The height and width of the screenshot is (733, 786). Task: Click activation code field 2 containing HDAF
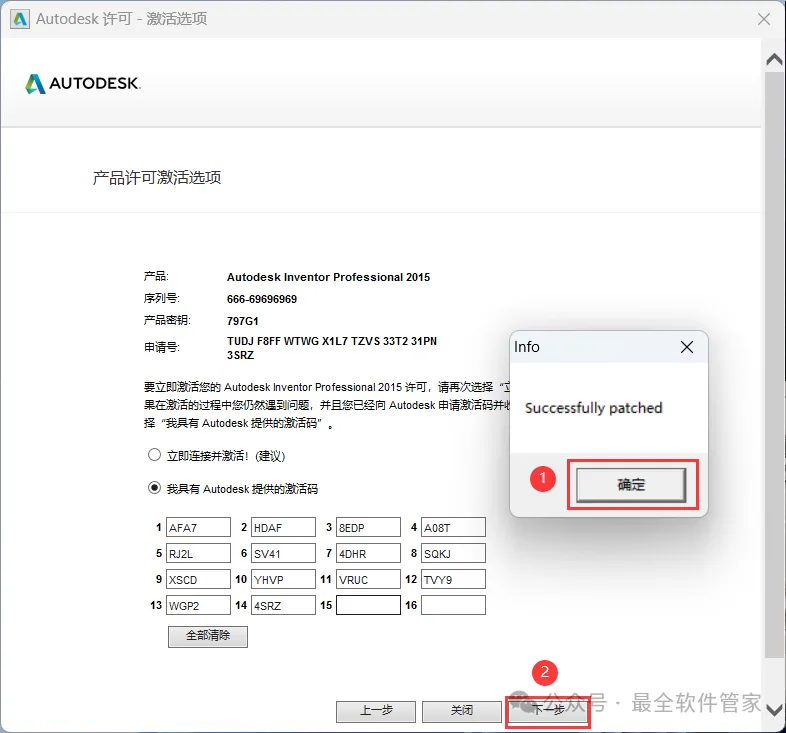(x=283, y=527)
